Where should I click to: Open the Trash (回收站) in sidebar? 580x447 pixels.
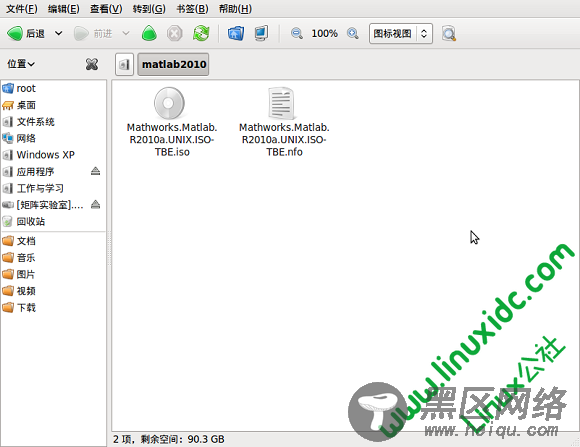coord(53,222)
